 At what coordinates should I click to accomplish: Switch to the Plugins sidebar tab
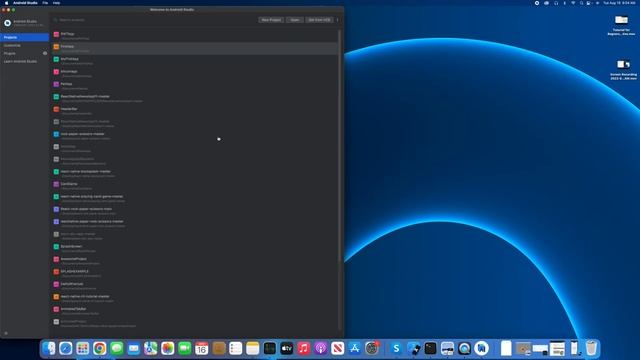(24, 53)
